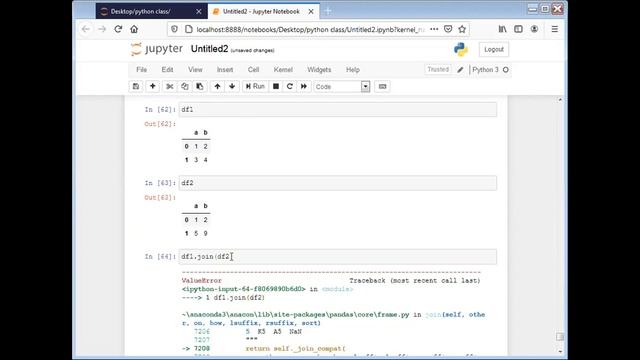Click the tracking protection shield icon
Screen dimensions: 640x360
174,29
